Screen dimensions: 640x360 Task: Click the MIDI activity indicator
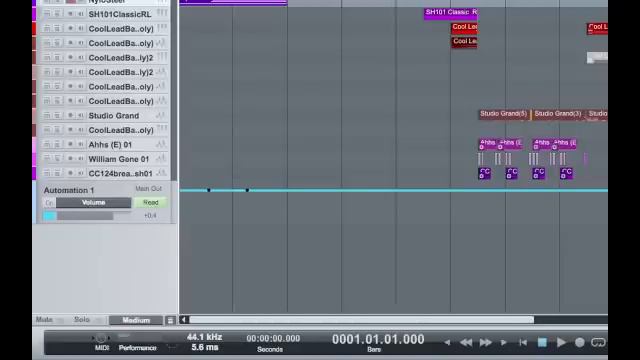click(102, 342)
